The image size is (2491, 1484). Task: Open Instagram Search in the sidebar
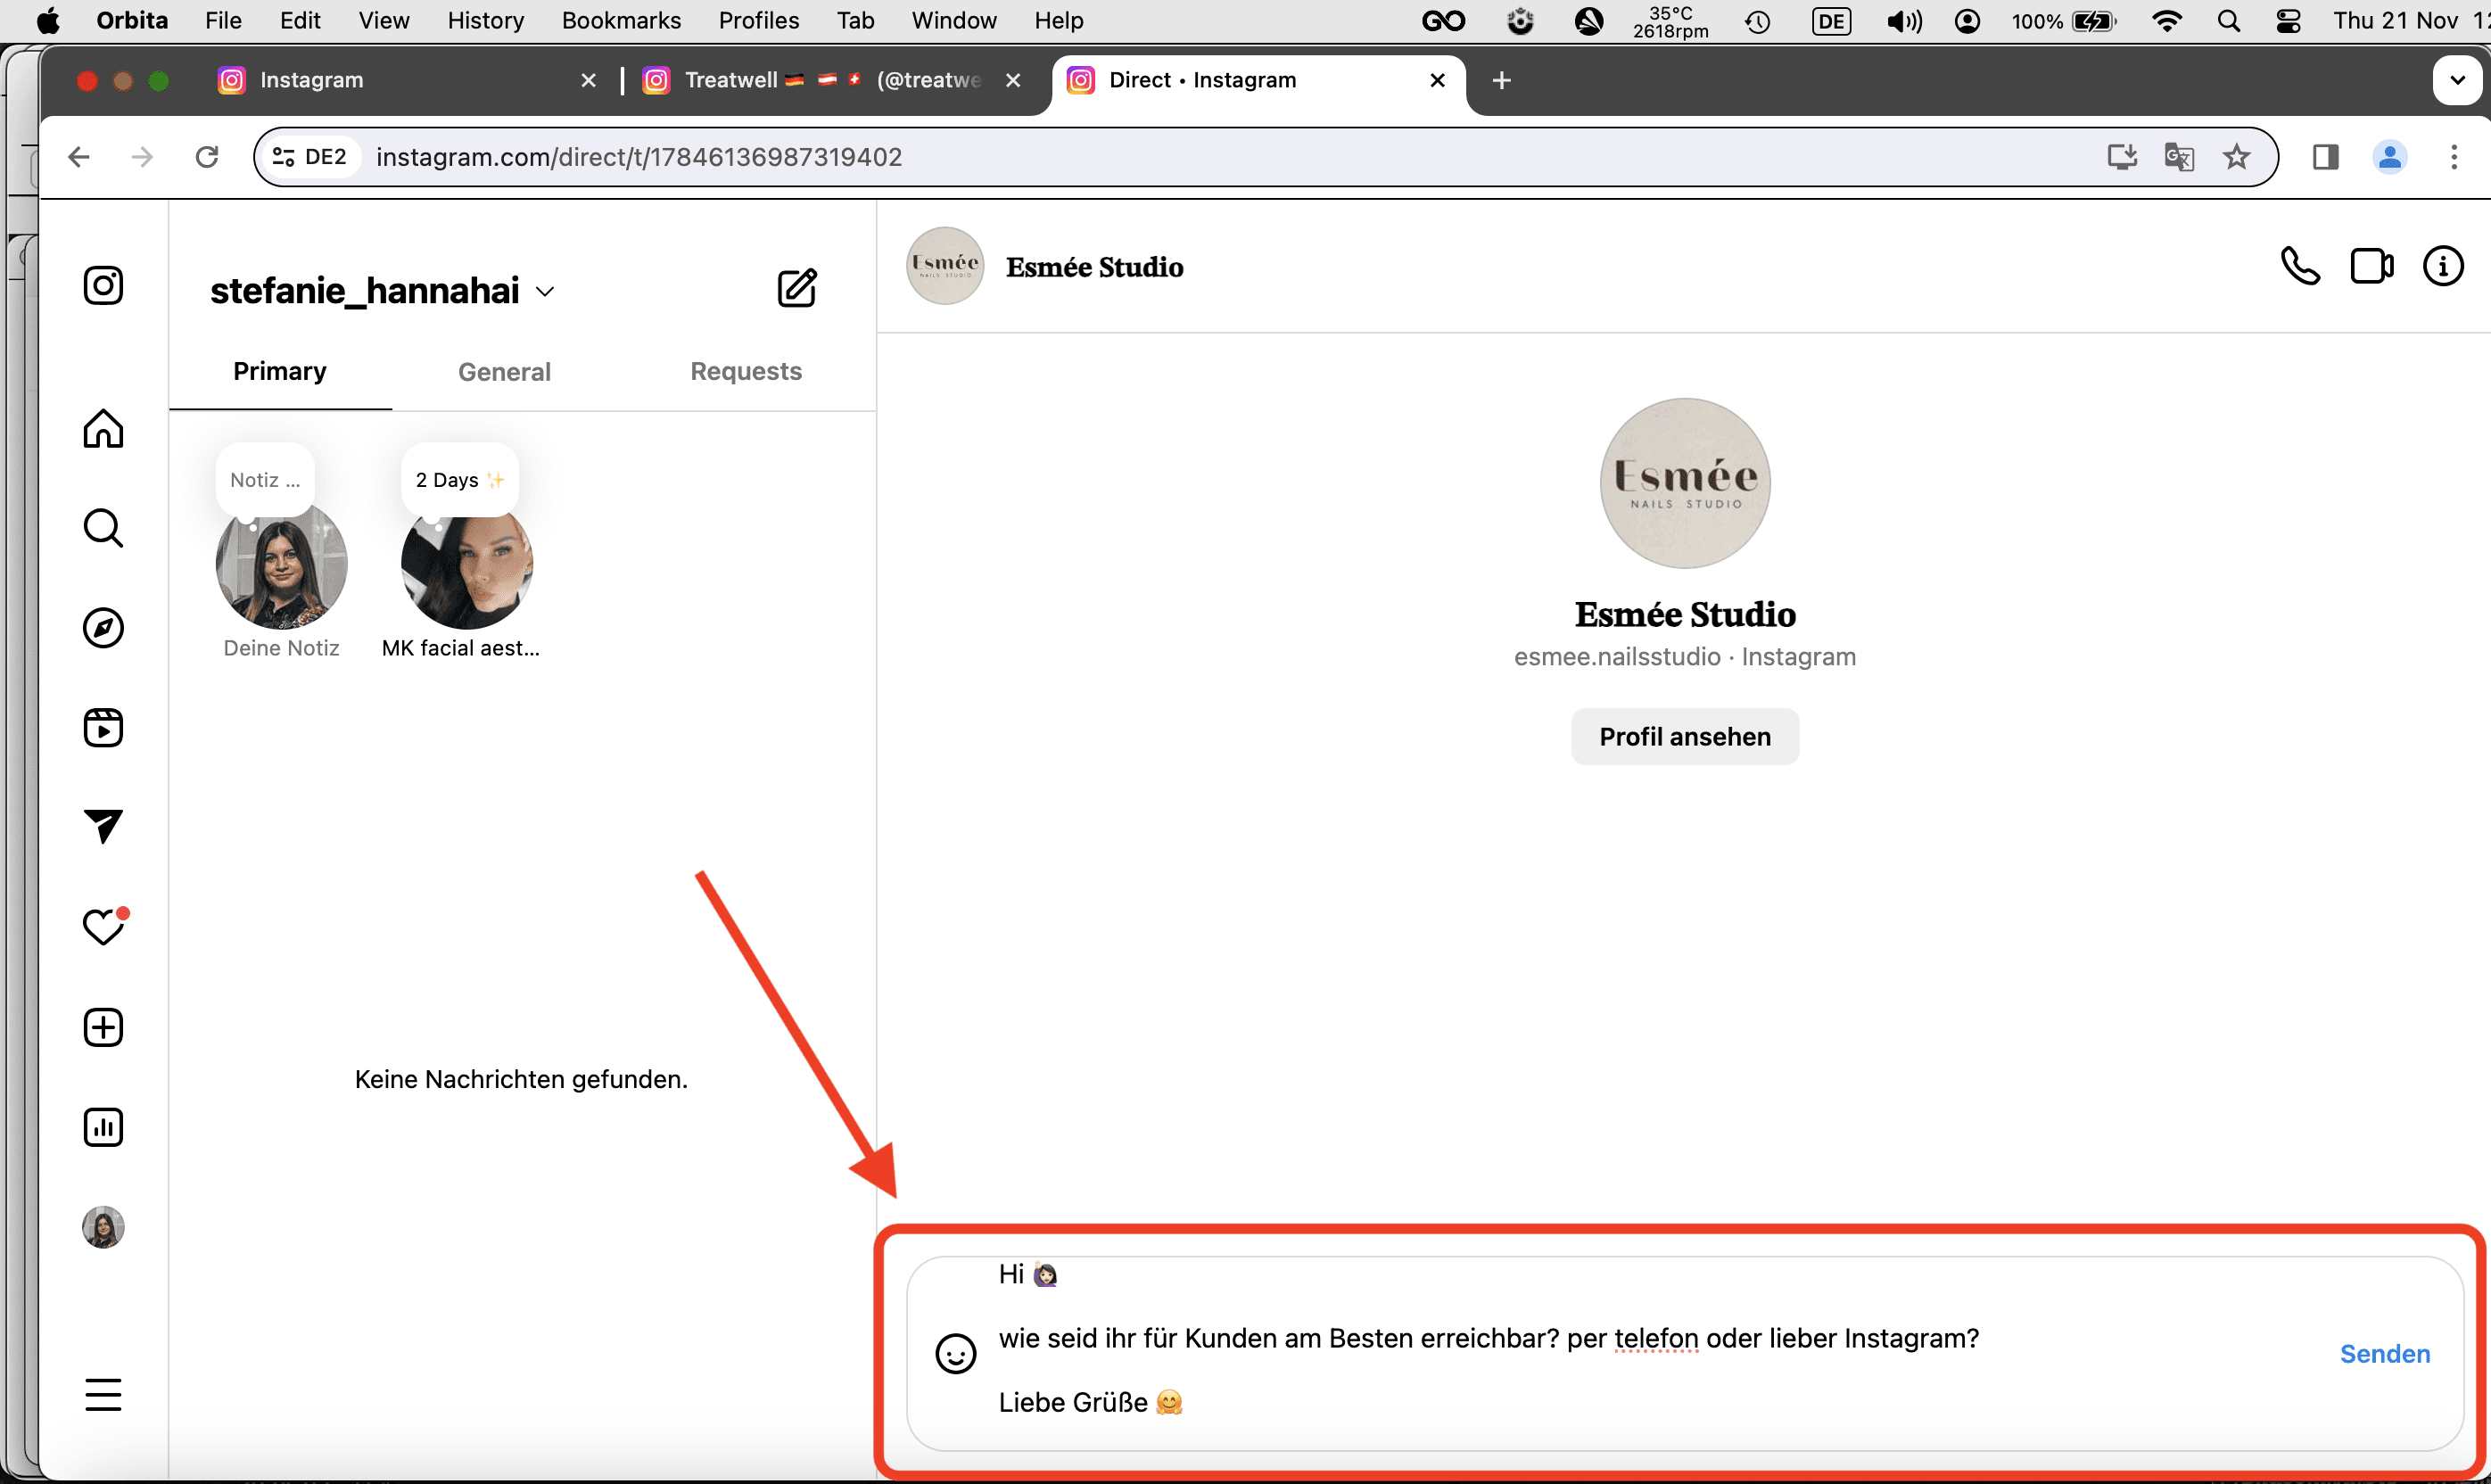[x=103, y=528]
